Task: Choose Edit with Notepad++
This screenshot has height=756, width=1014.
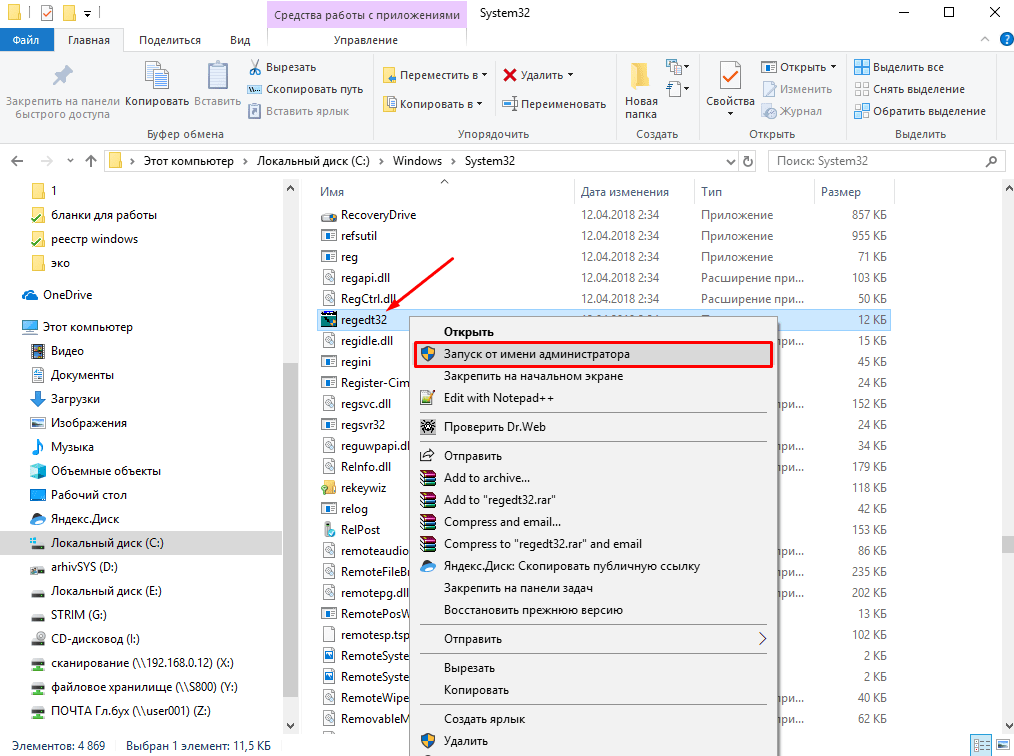Action: click(499, 398)
